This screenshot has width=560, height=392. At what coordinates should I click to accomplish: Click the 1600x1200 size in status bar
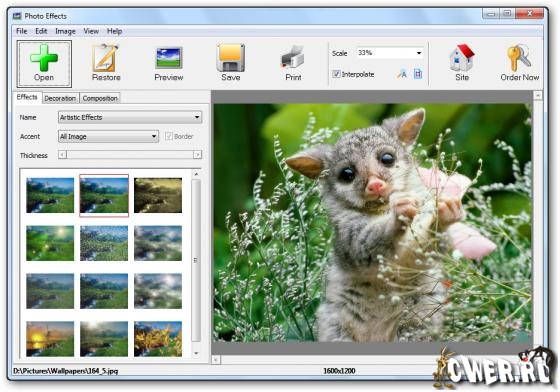coord(339,371)
